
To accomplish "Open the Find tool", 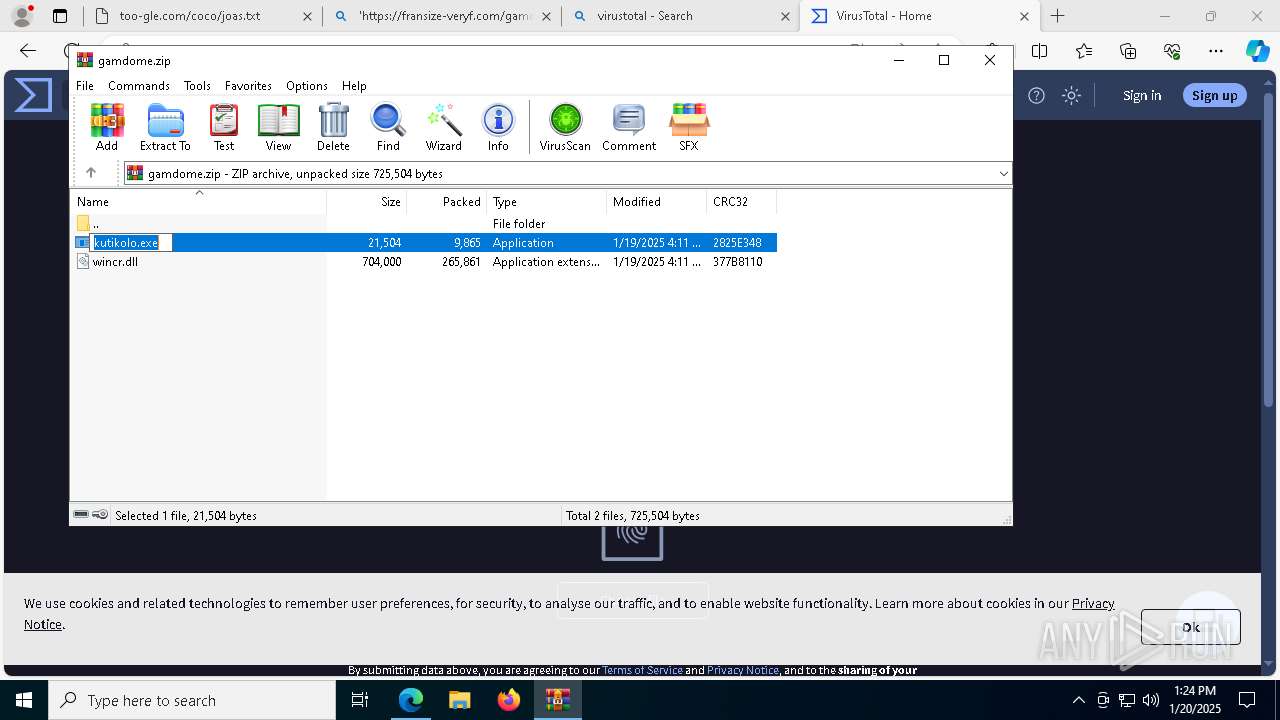I will [388, 127].
